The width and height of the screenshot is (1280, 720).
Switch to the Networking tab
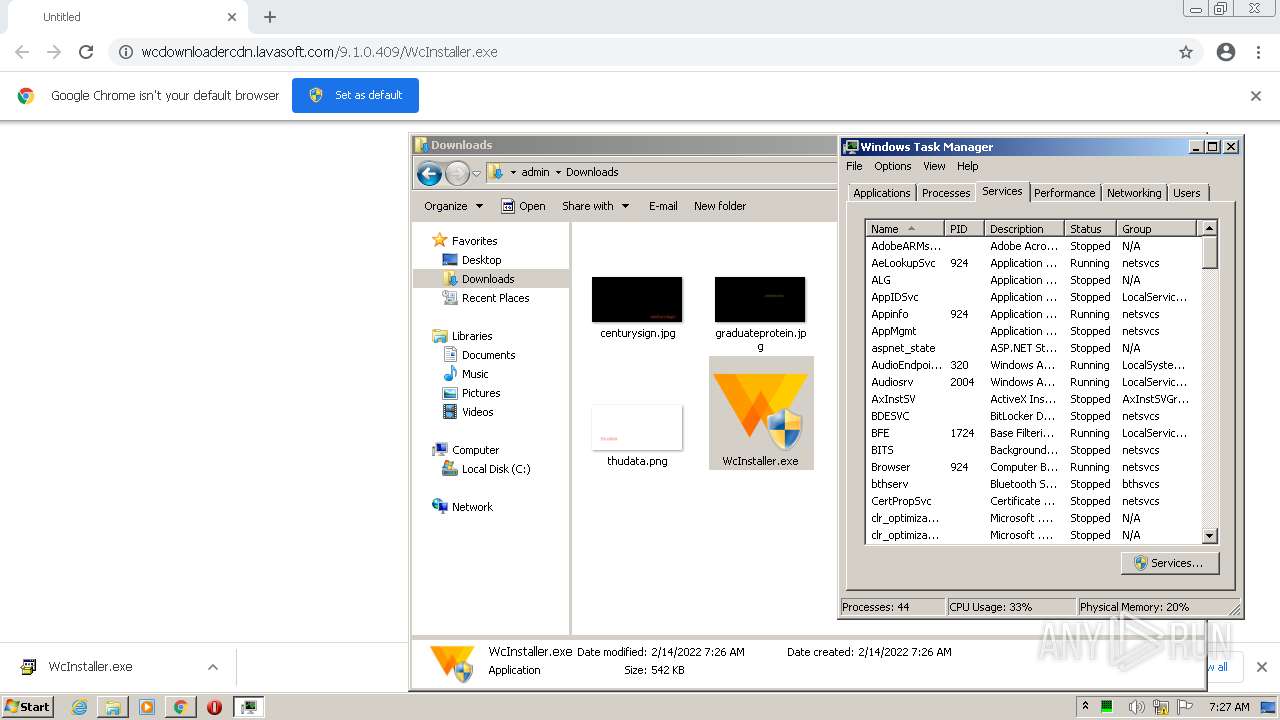point(1134,193)
